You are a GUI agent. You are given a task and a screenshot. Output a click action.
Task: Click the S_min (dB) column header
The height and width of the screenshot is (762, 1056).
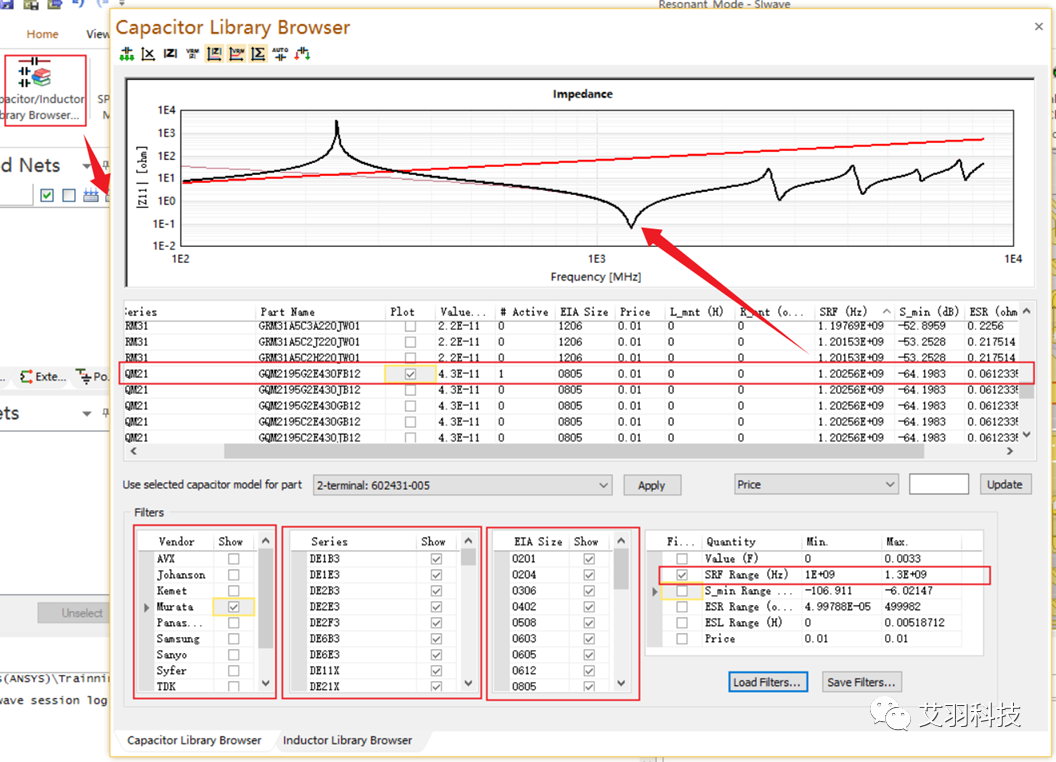click(929, 312)
